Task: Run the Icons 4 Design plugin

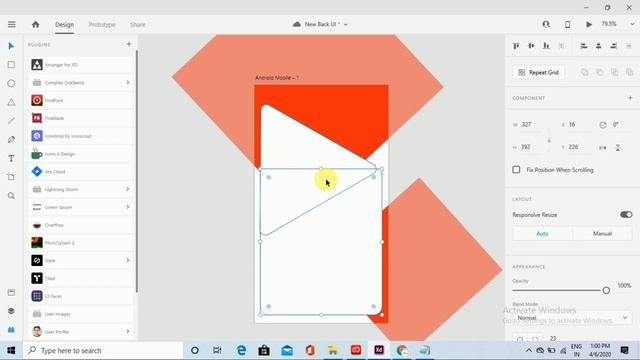Action: (81, 154)
